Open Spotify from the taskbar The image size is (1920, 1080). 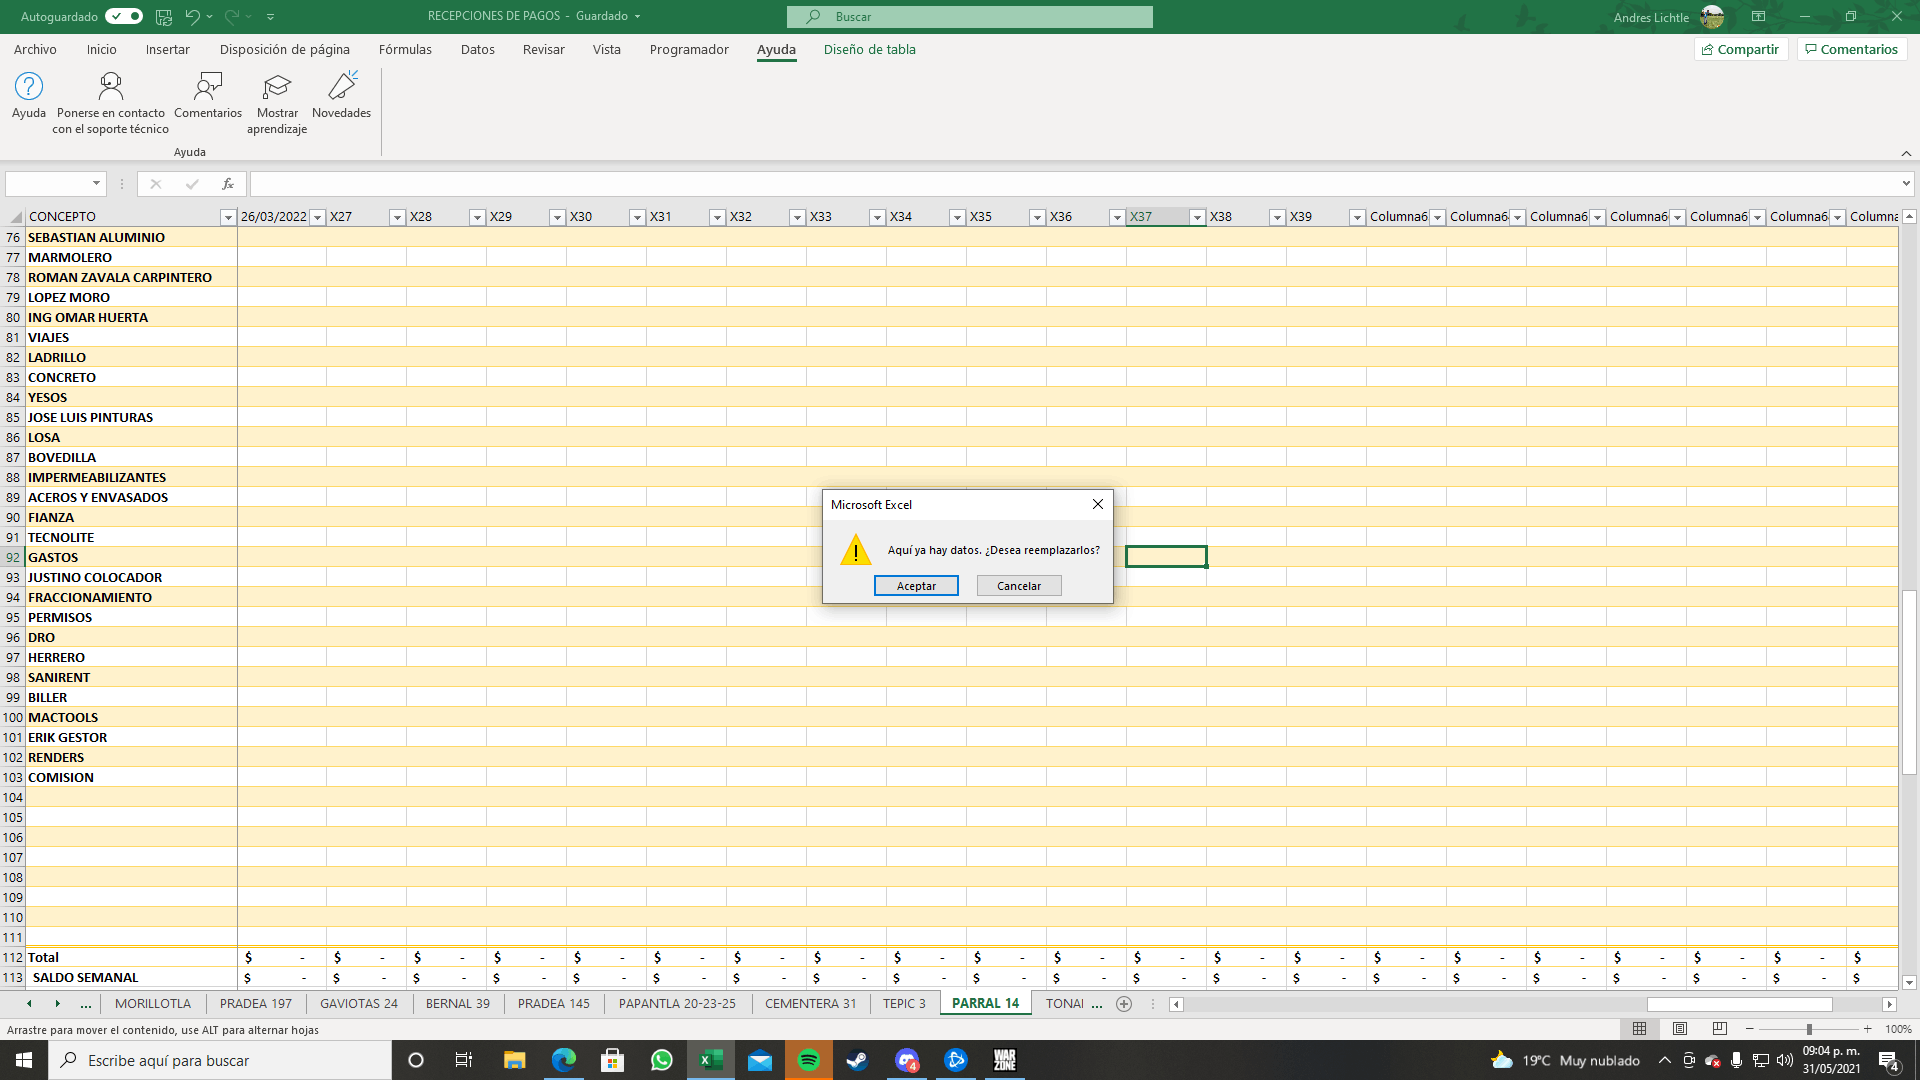(x=808, y=1060)
